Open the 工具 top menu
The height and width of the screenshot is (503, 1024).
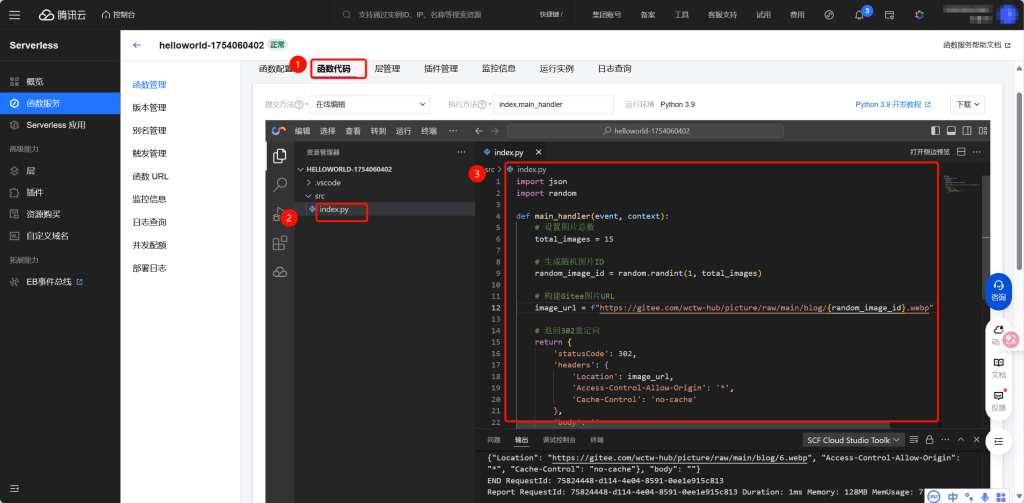(x=681, y=14)
